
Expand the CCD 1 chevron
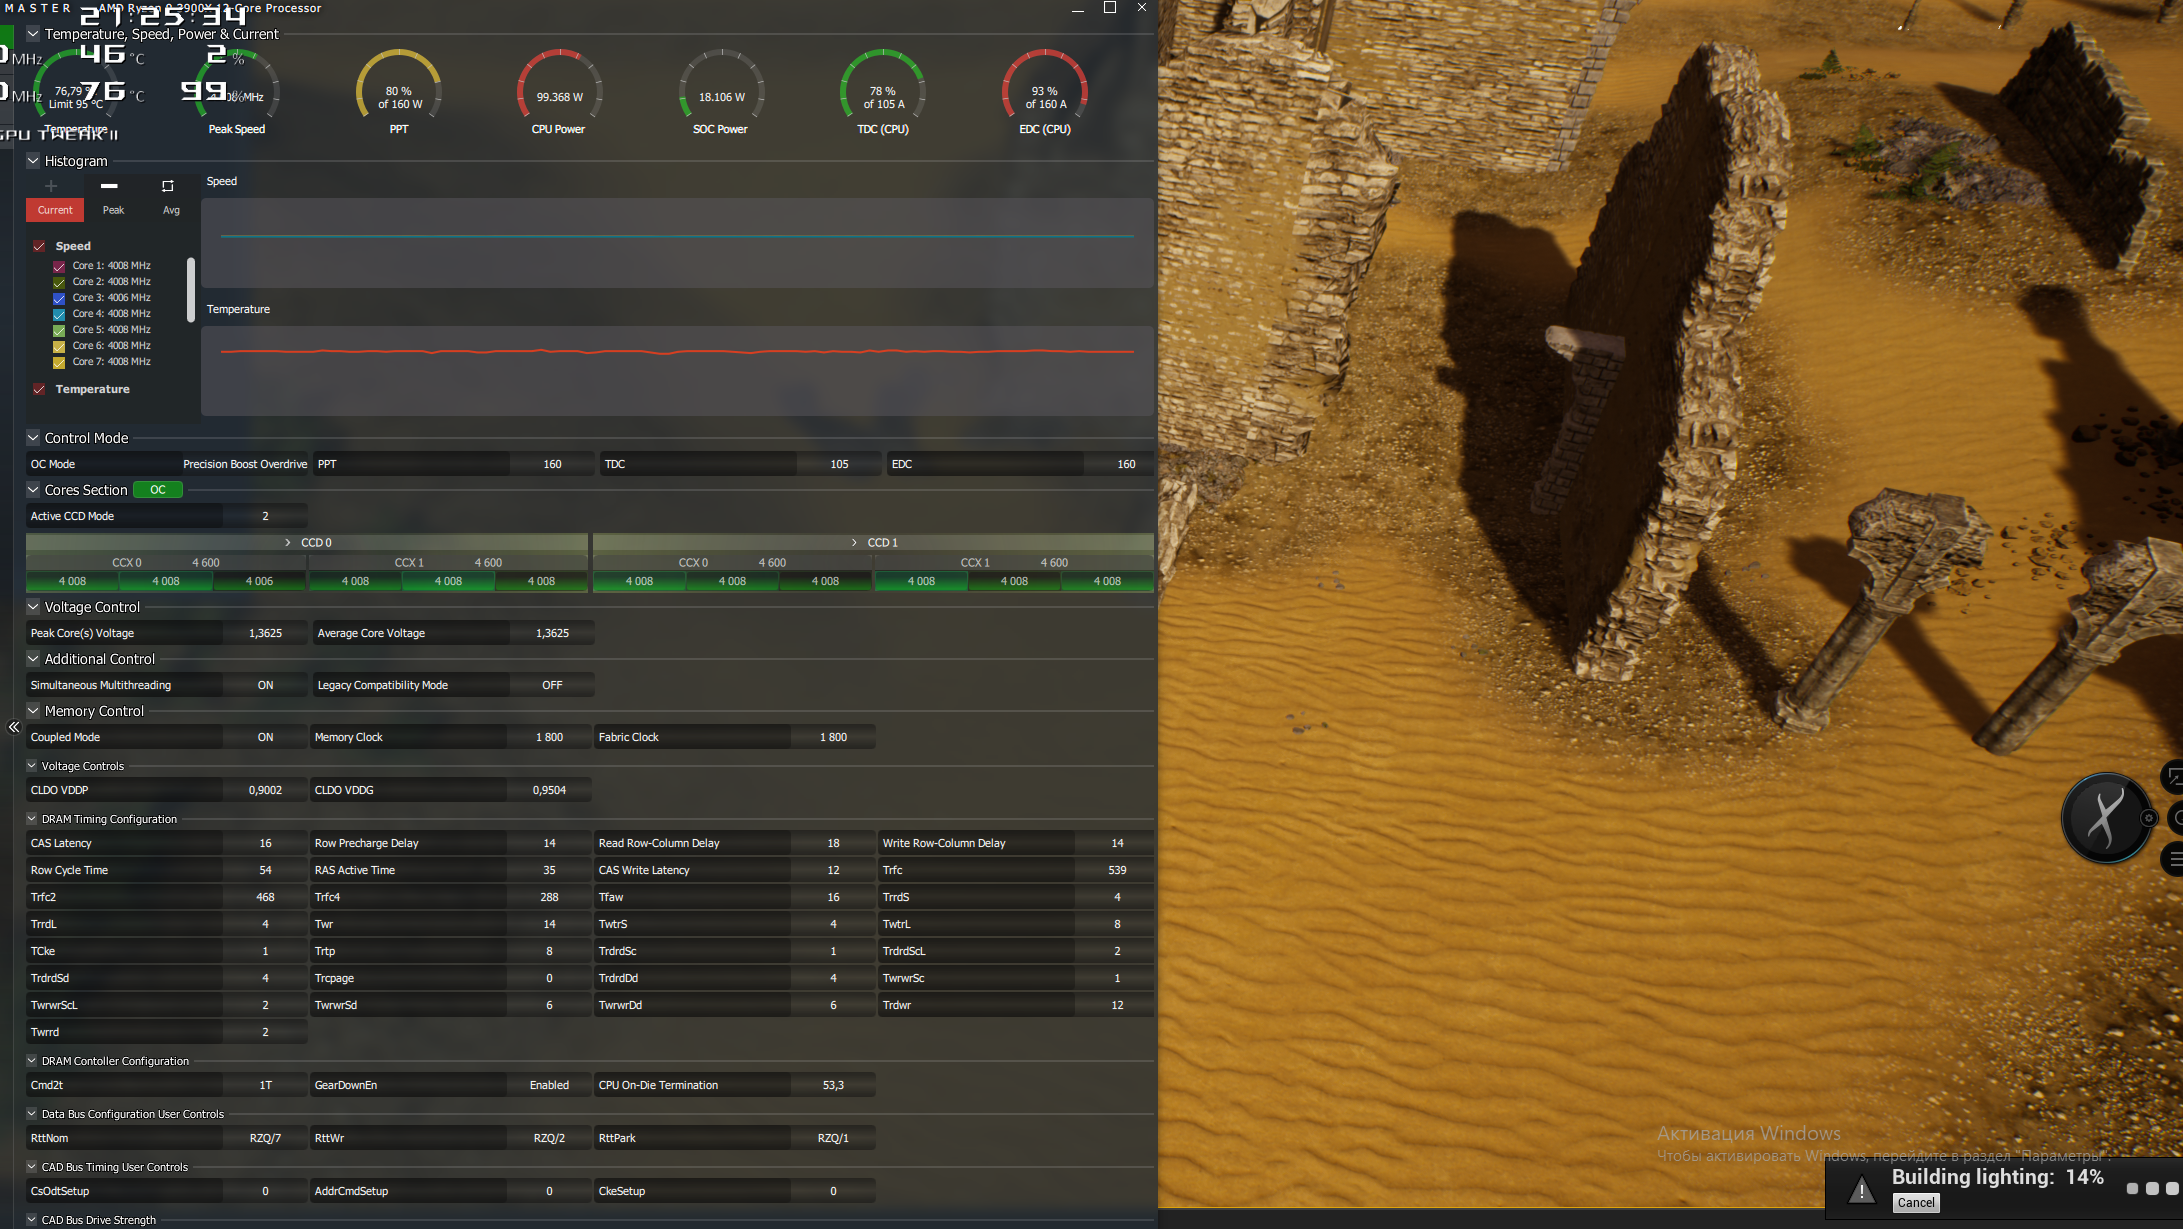click(854, 542)
